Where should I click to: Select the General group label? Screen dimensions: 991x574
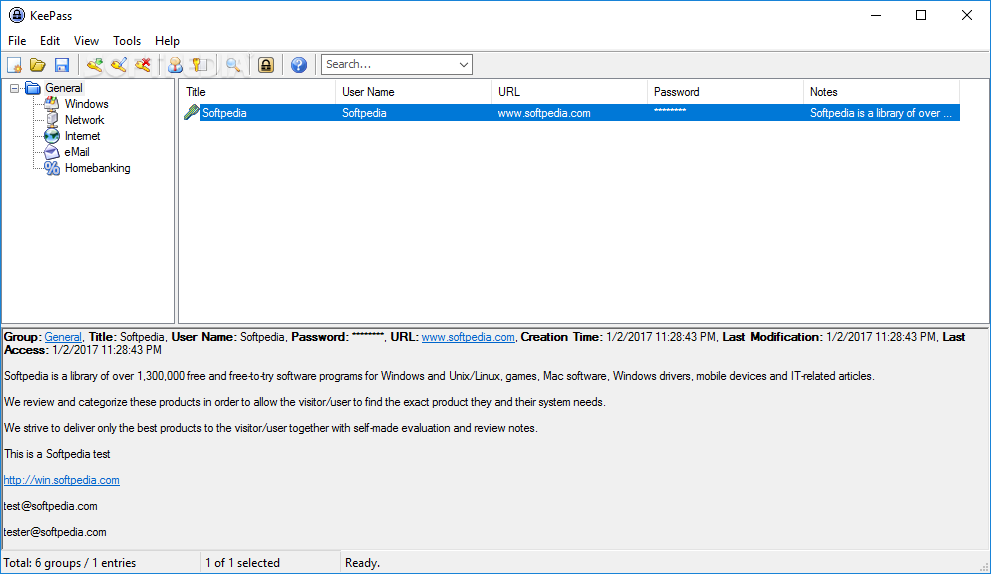(x=64, y=88)
